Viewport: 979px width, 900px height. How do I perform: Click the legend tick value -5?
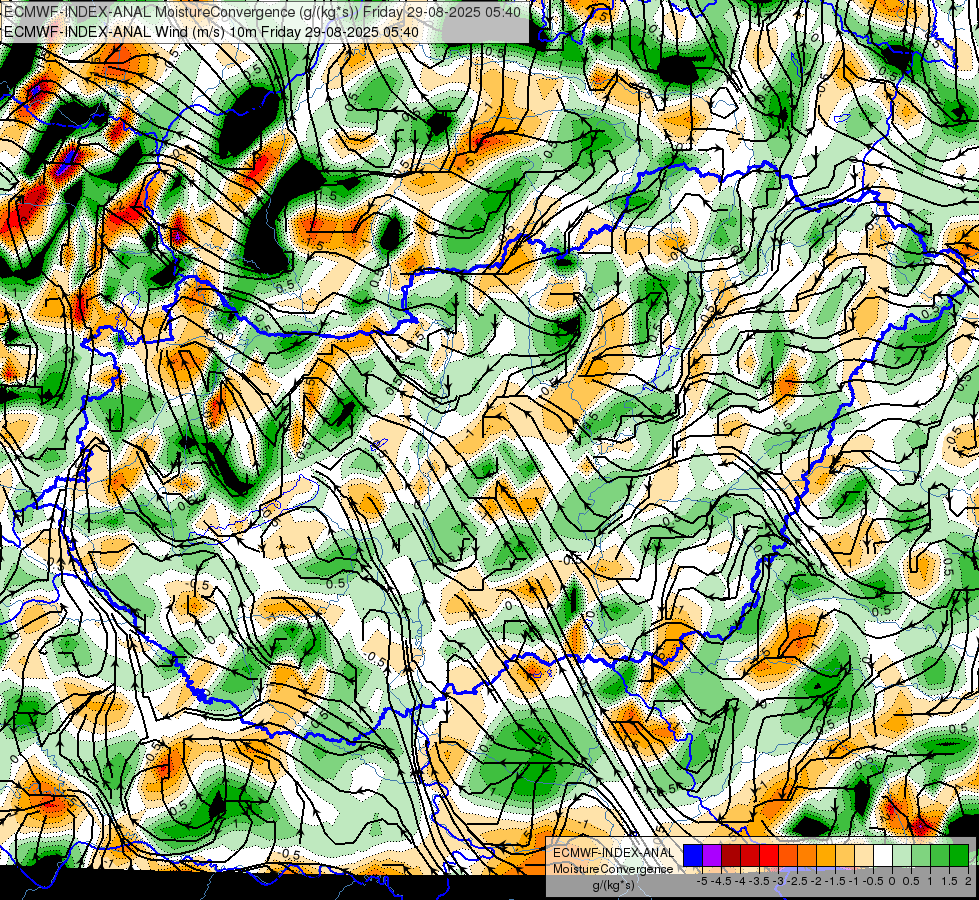tap(702, 881)
